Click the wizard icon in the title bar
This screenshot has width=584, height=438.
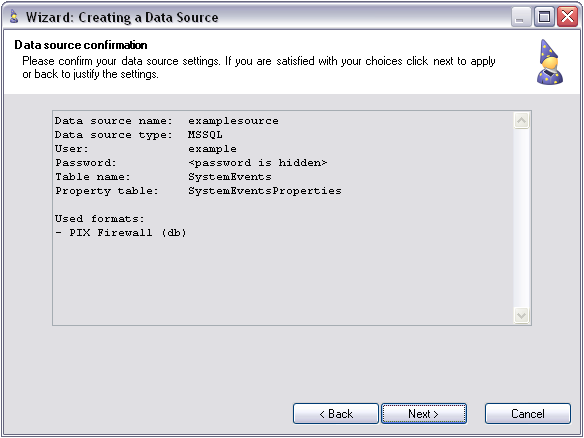click(14, 17)
